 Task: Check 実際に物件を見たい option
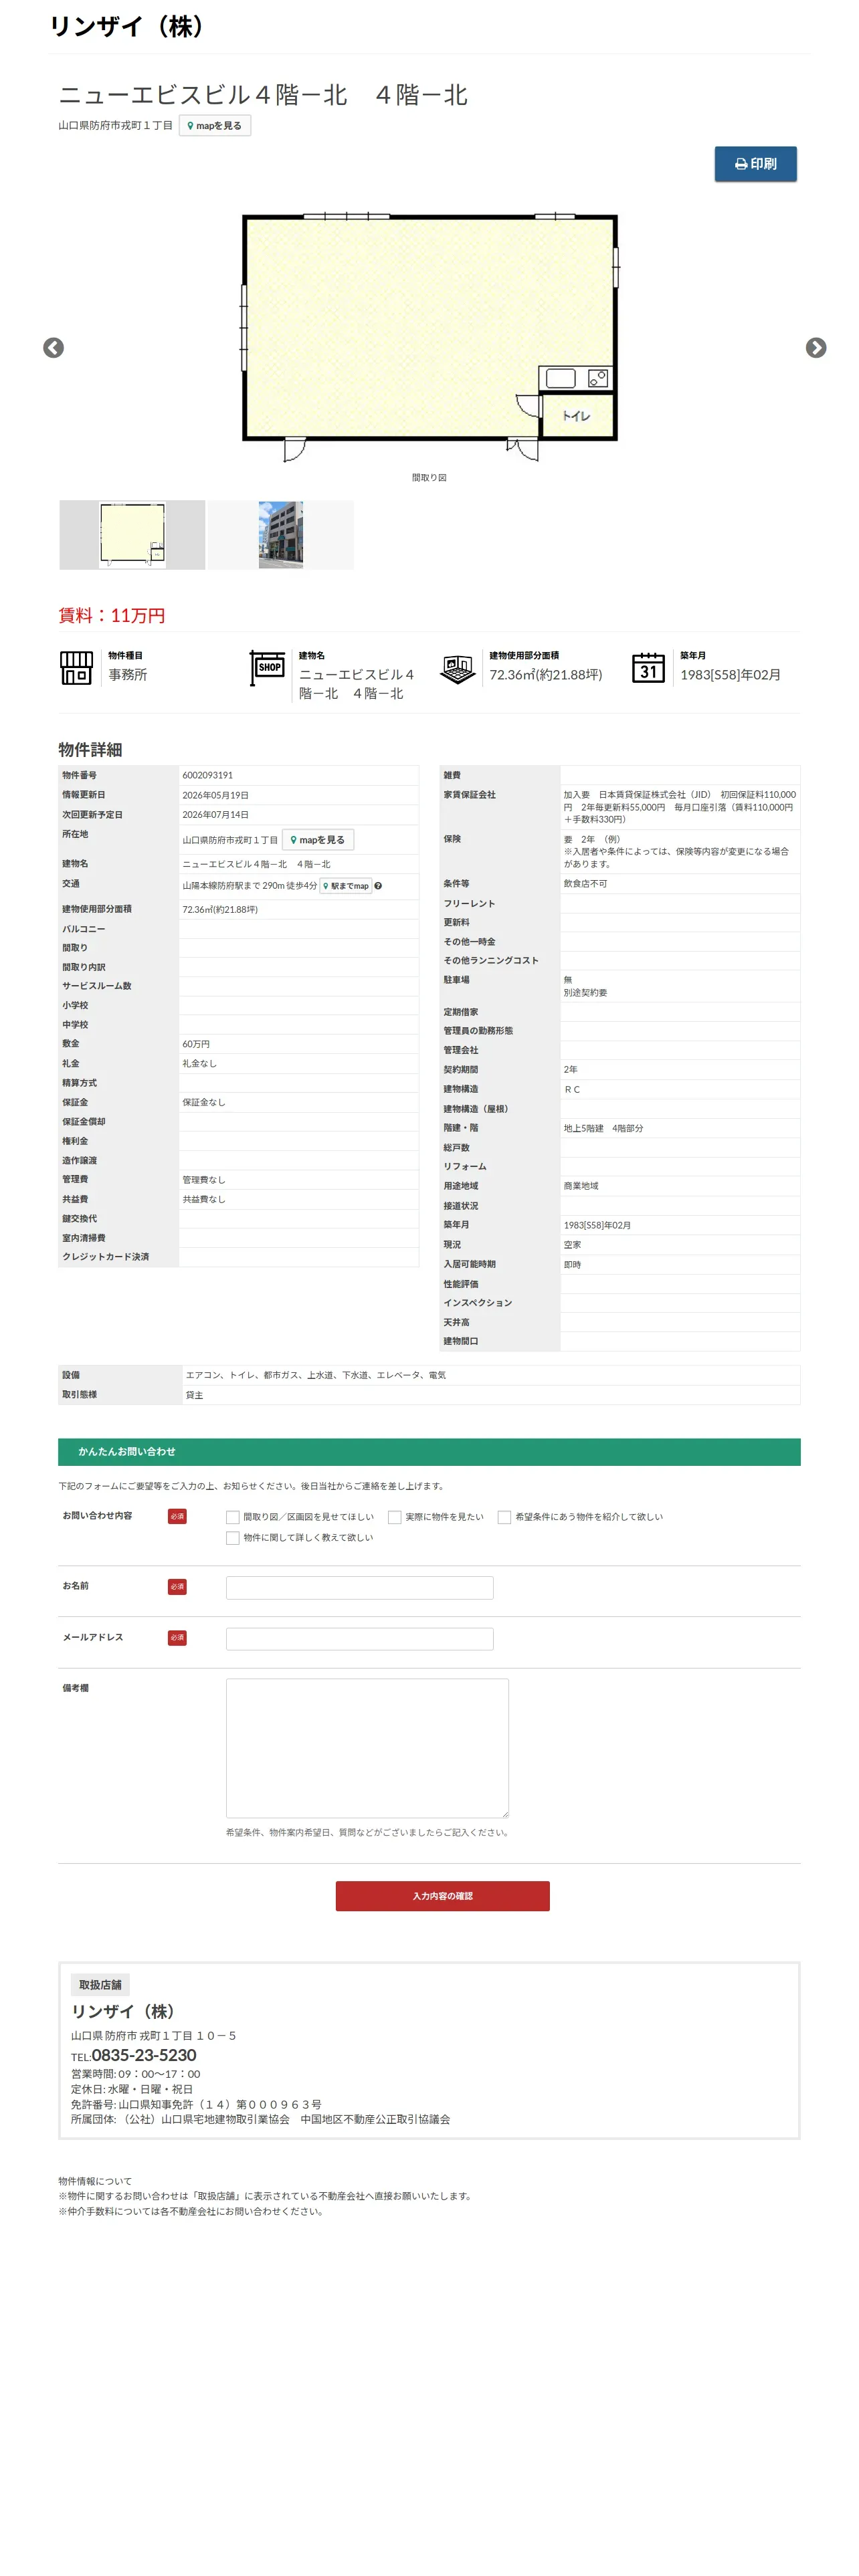pos(394,1517)
